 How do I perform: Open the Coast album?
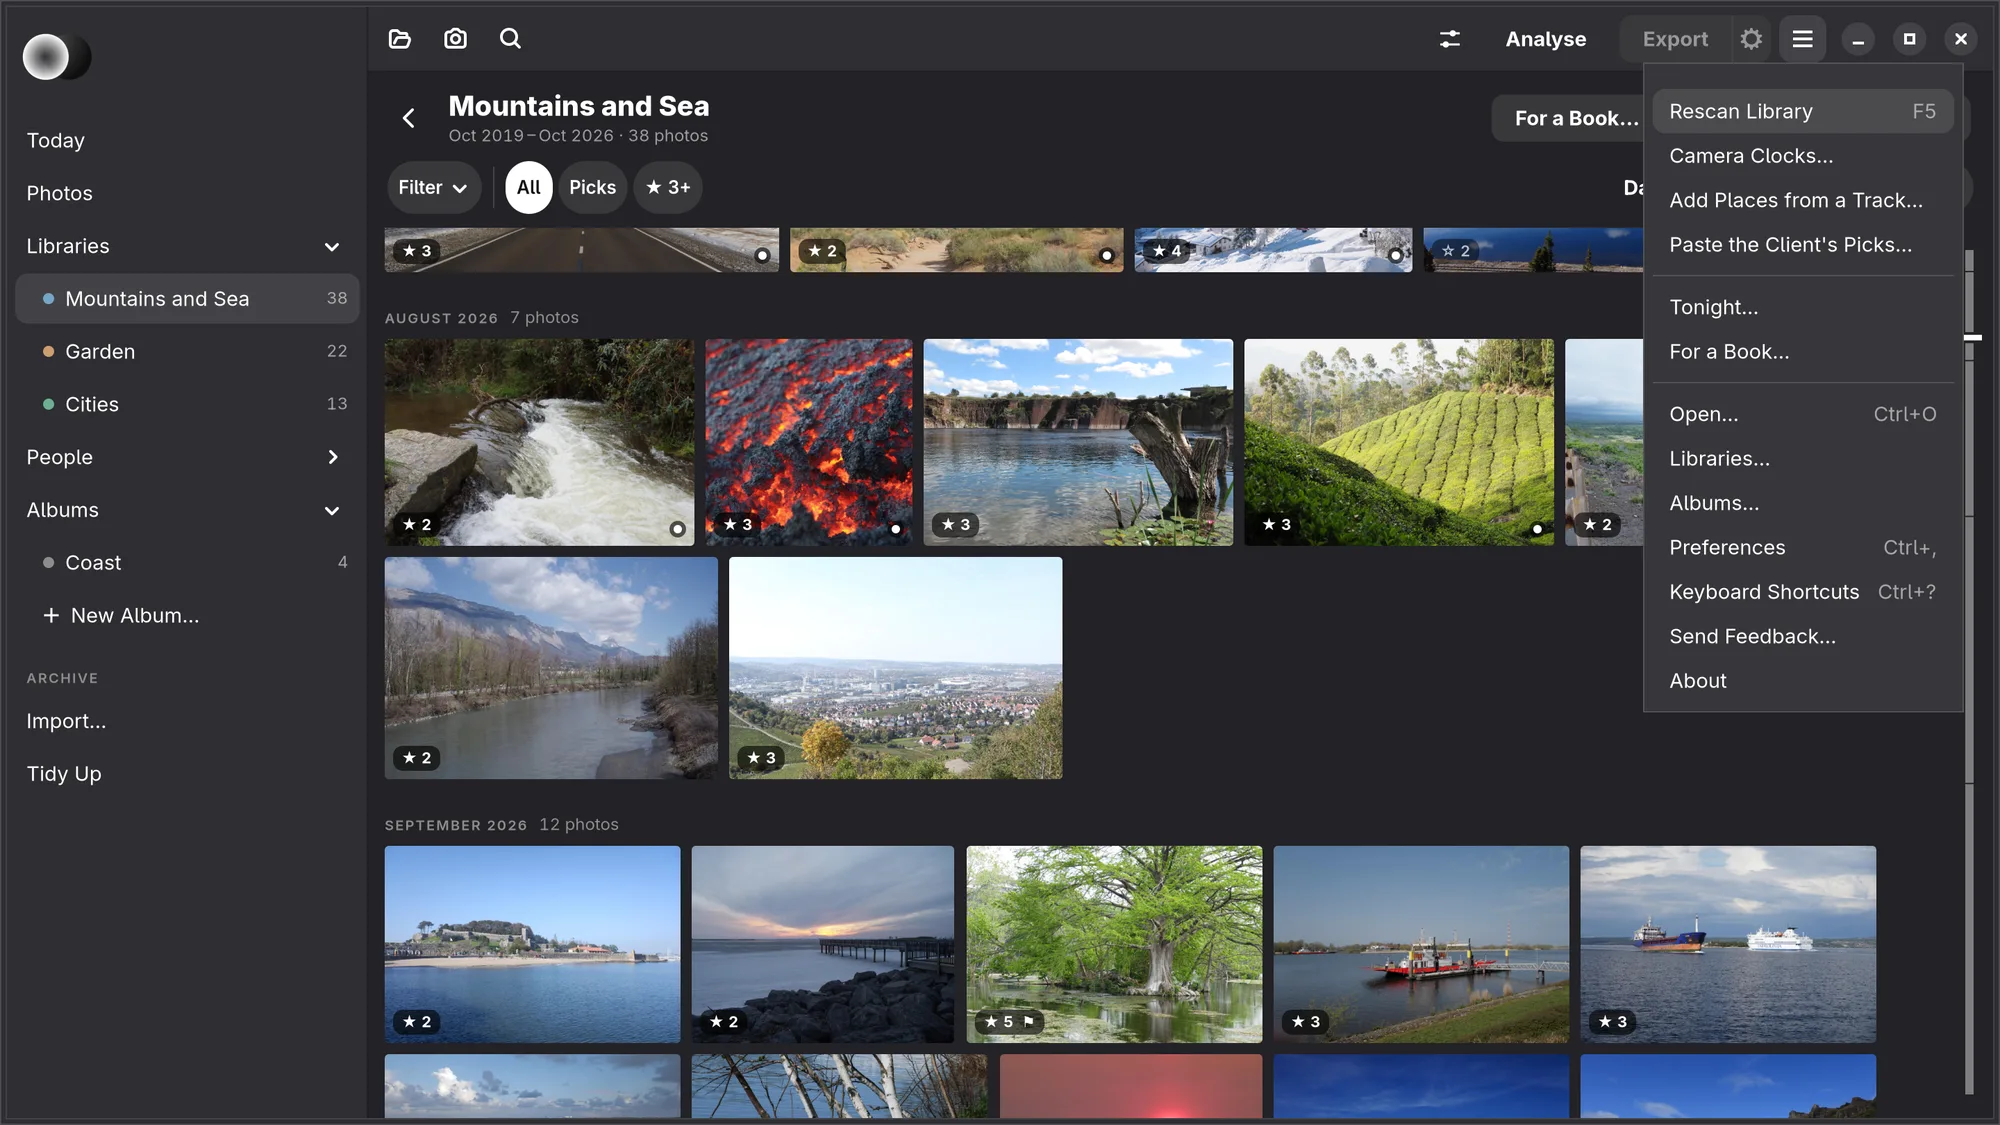coord(187,563)
